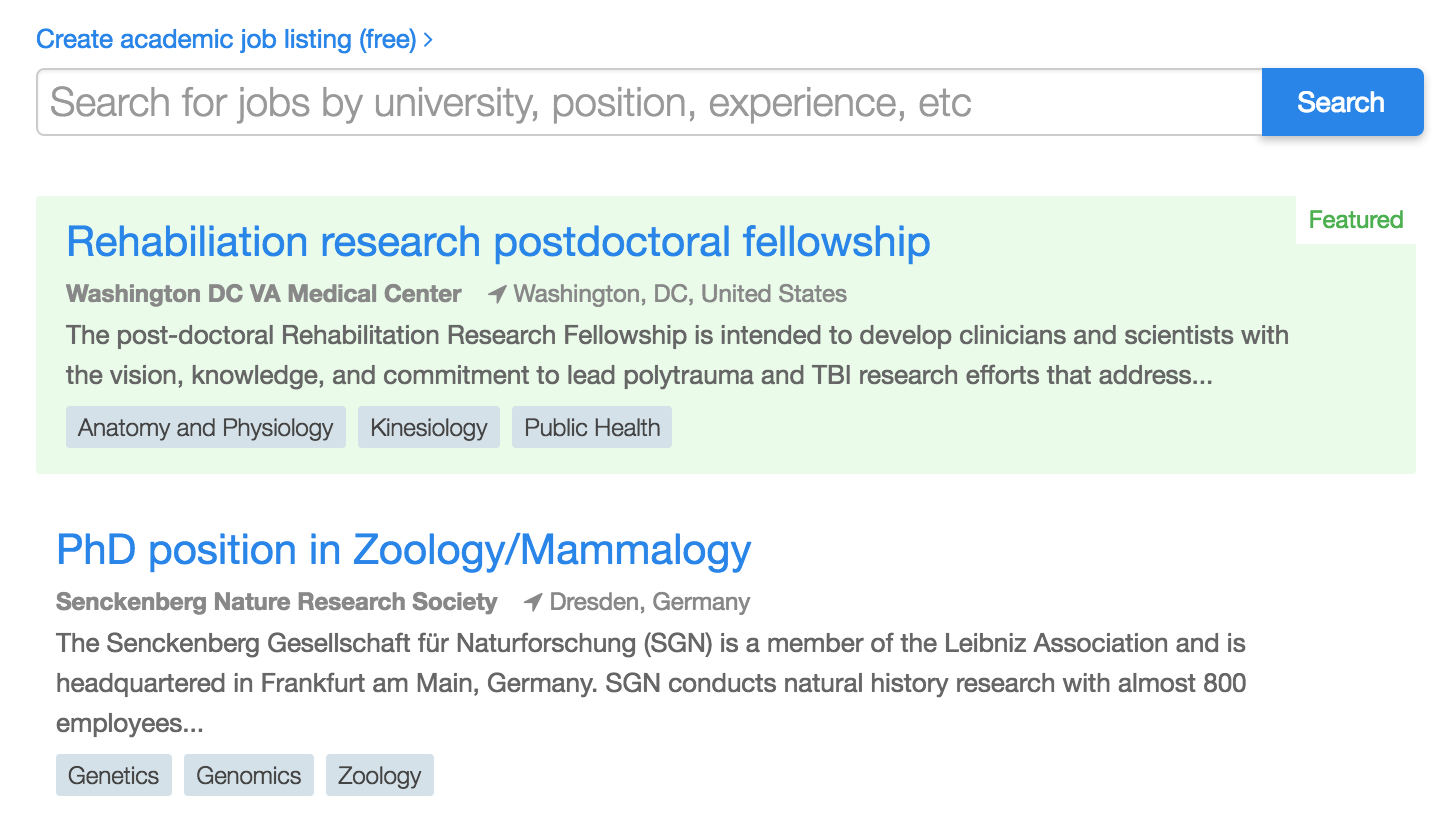Screen dimensions: 1456x822
Task: Choose the Zoology tag
Action: coord(380,776)
